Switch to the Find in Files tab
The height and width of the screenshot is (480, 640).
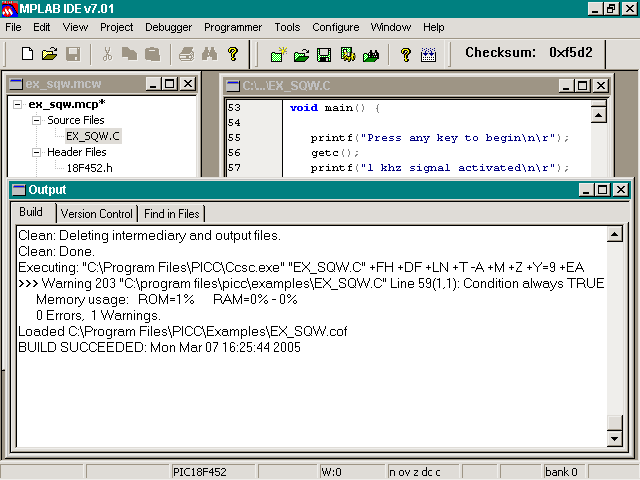pos(172,214)
